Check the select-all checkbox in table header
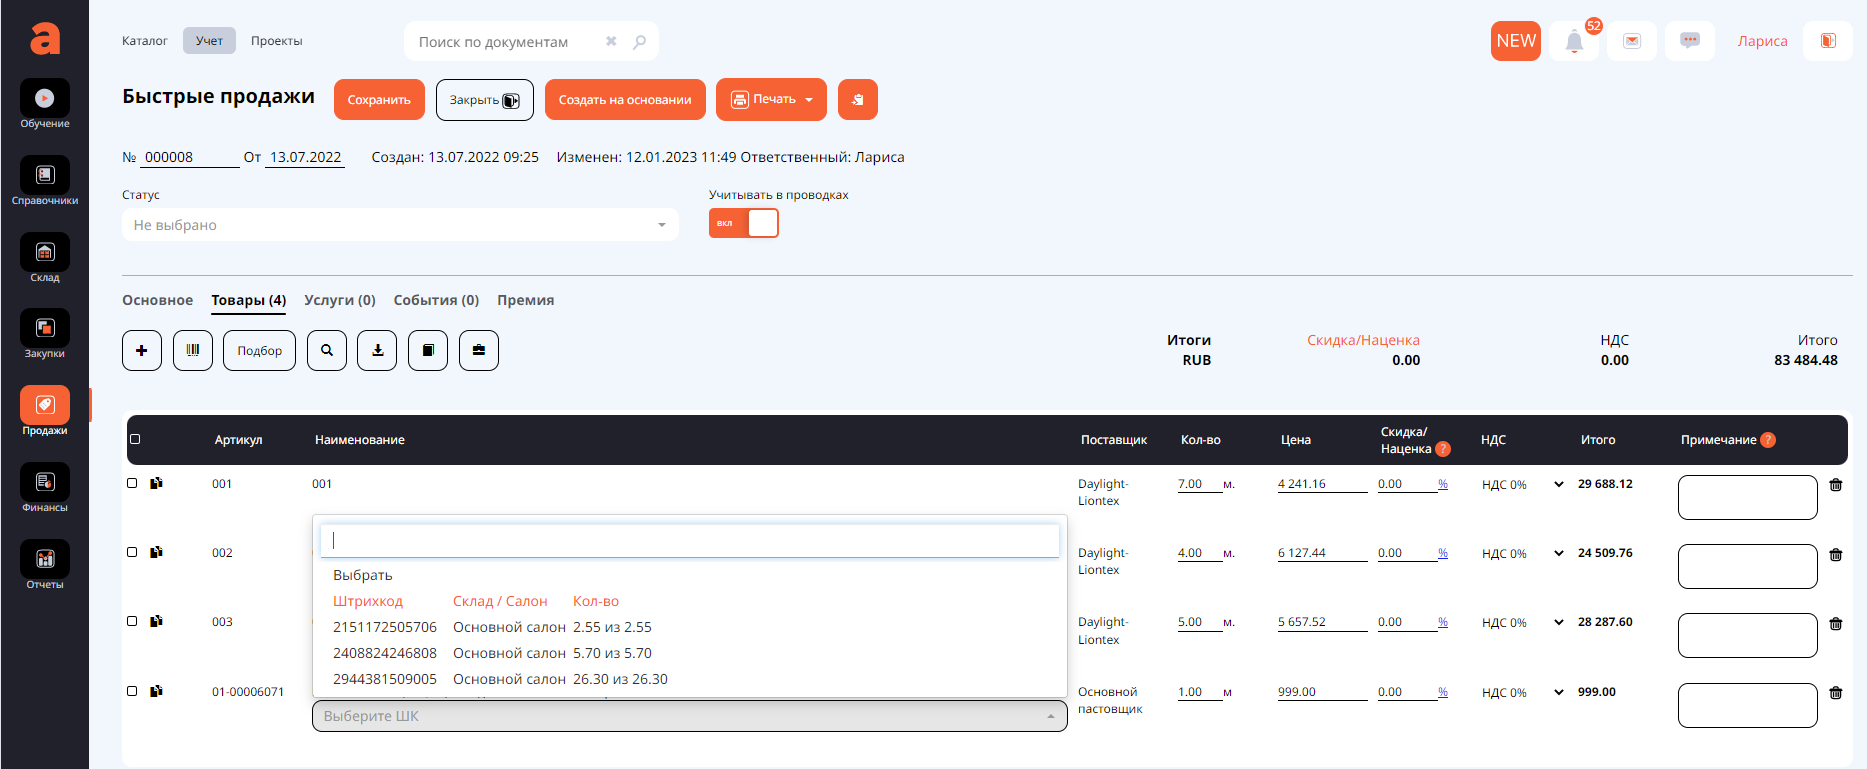 tap(135, 439)
